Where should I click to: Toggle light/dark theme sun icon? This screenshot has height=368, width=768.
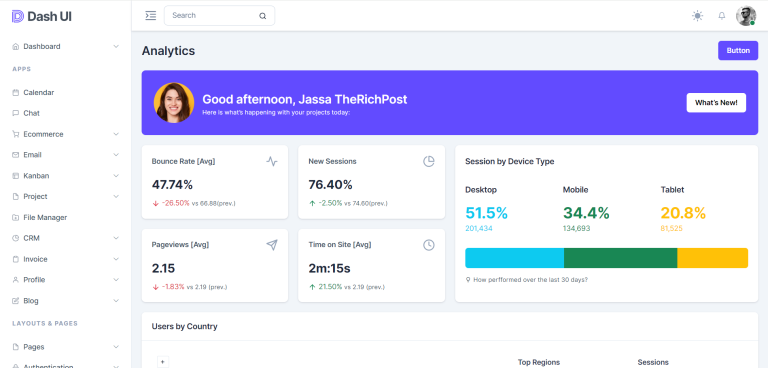tap(697, 16)
